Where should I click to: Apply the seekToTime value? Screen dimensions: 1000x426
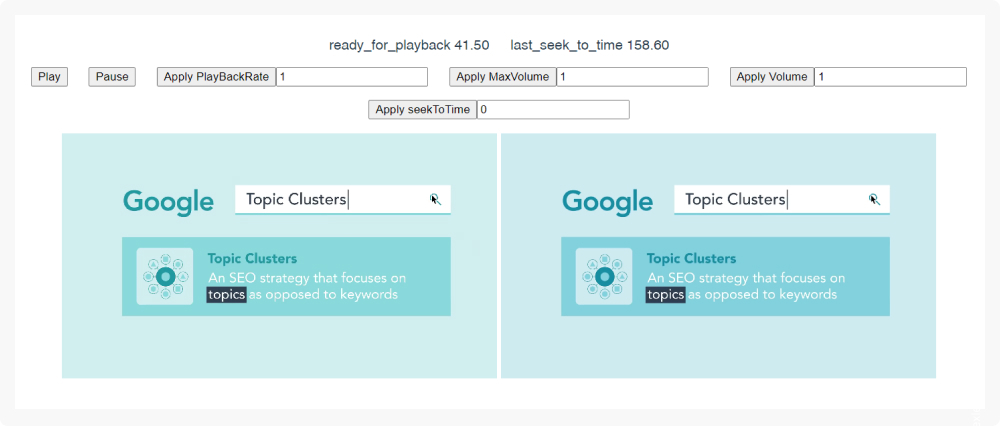[x=422, y=110]
